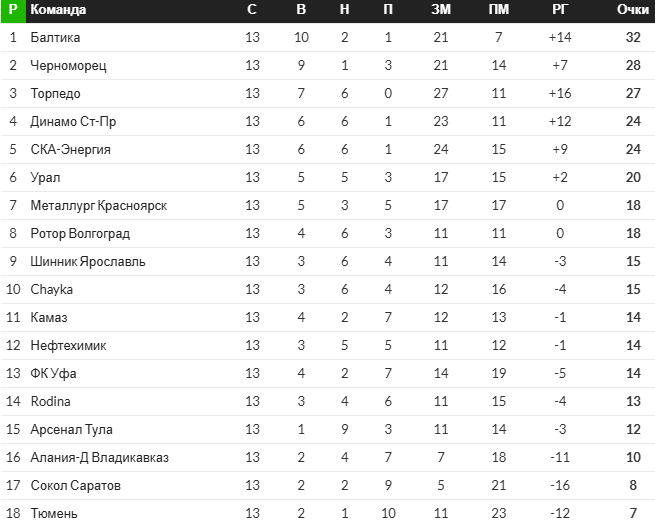Image resolution: width=655 pixels, height=529 pixels.
Task: Open the СКА-Энергия team page
Action: (x=70, y=150)
